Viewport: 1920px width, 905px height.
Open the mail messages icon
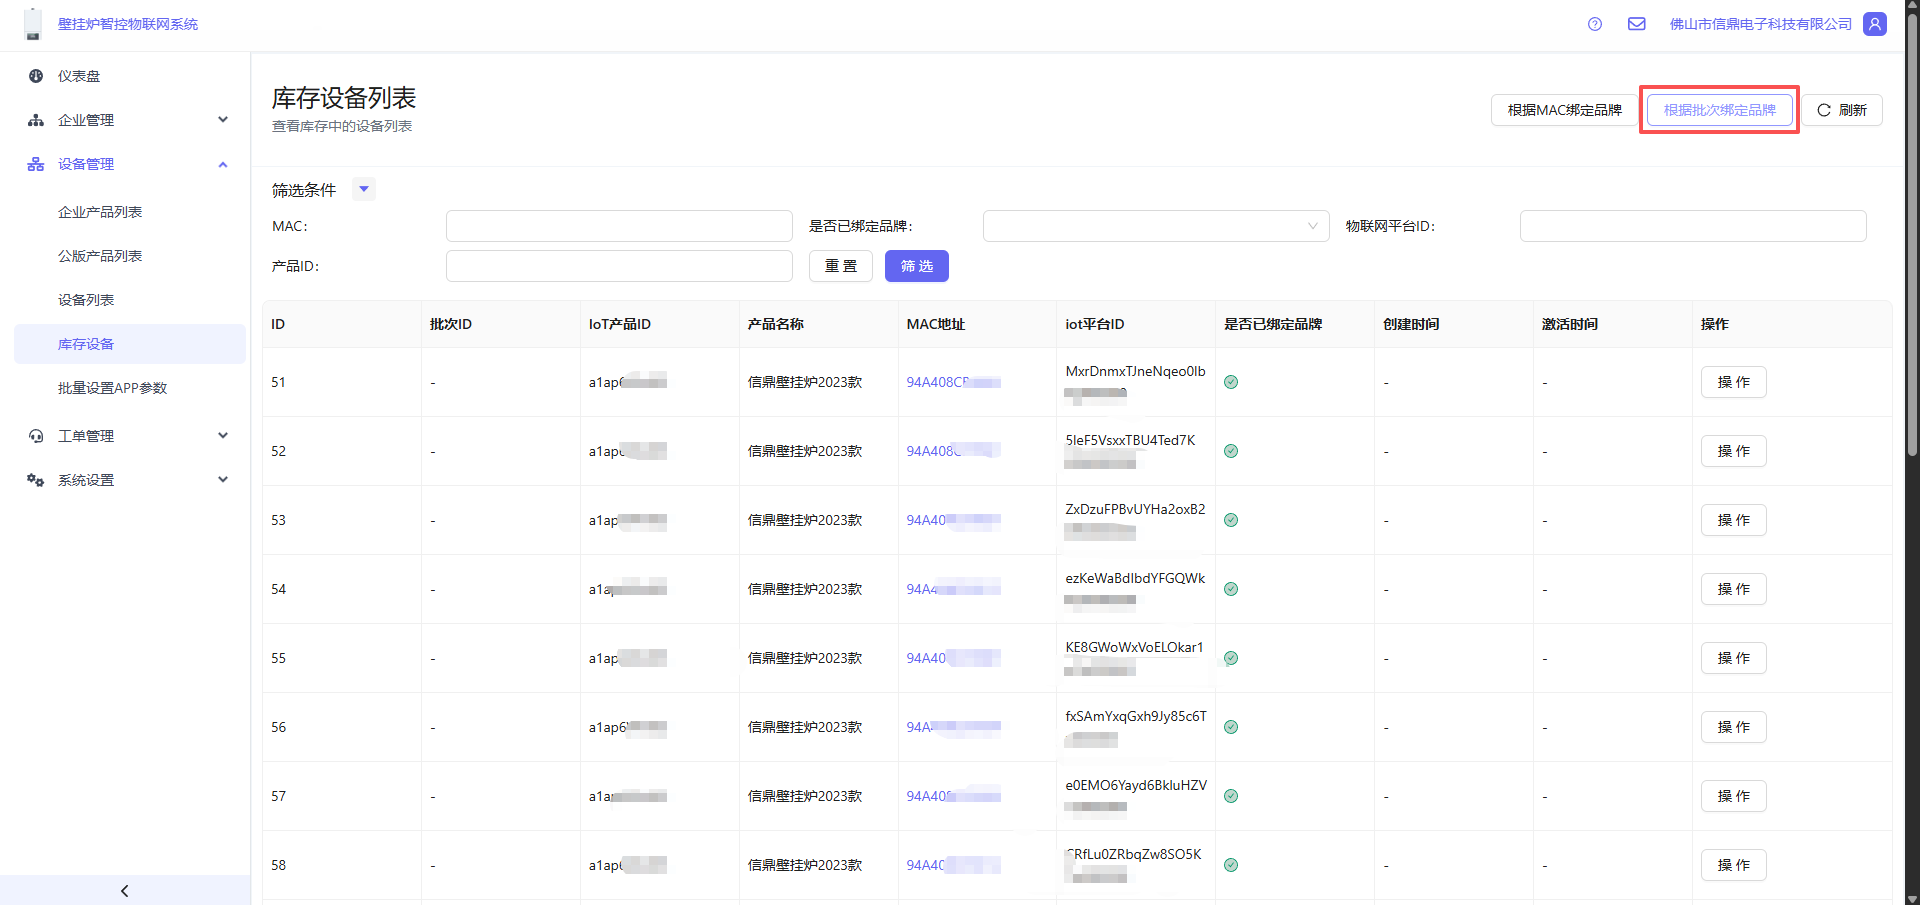pos(1637,24)
